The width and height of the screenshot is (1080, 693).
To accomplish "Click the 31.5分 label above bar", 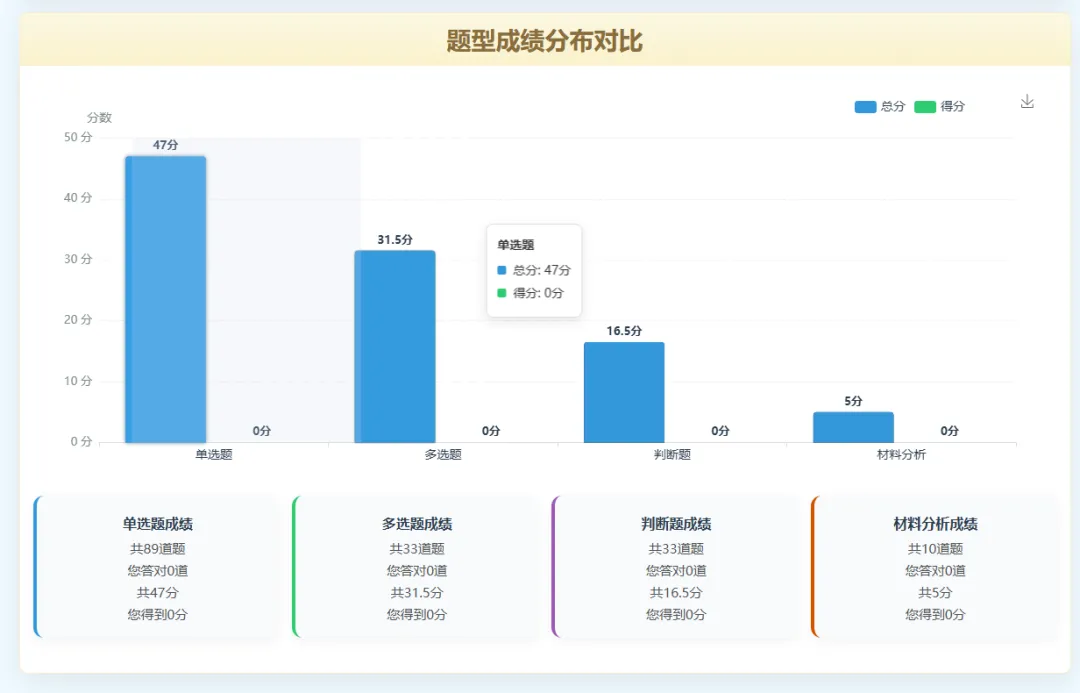I will pyautogui.click(x=395, y=240).
